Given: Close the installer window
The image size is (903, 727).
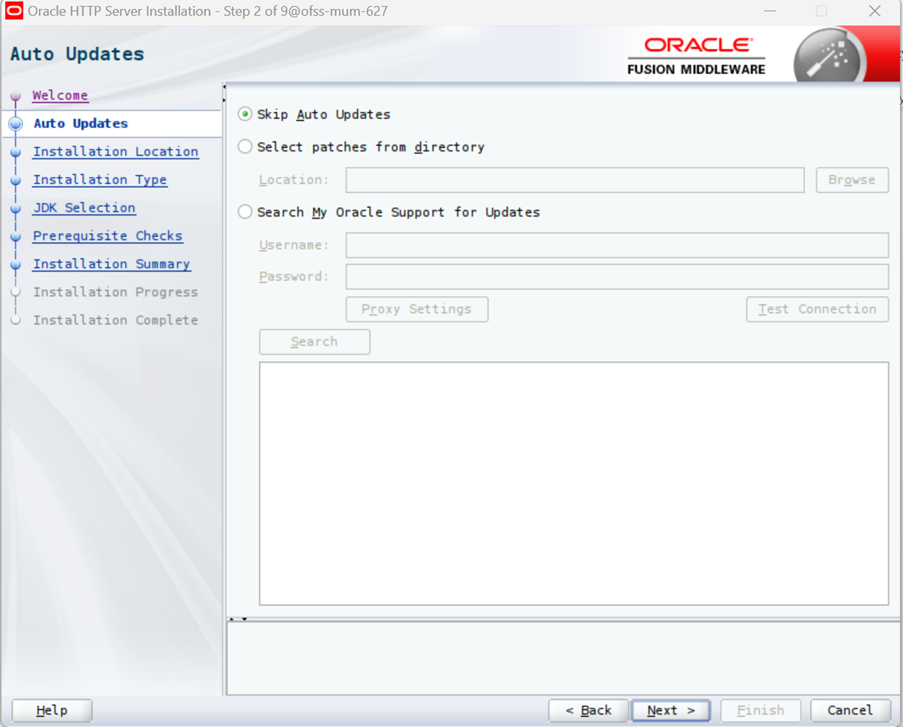Looking at the screenshot, I should click(874, 11).
